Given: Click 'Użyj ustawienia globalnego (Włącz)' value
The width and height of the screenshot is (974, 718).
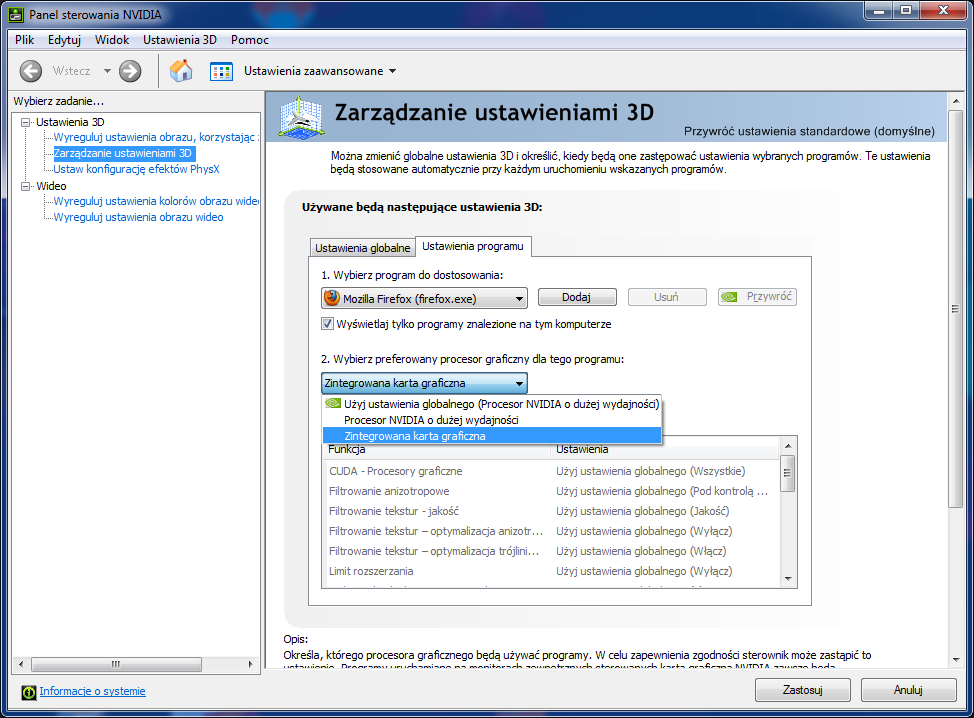Looking at the screenshot, I should (640, 551).
